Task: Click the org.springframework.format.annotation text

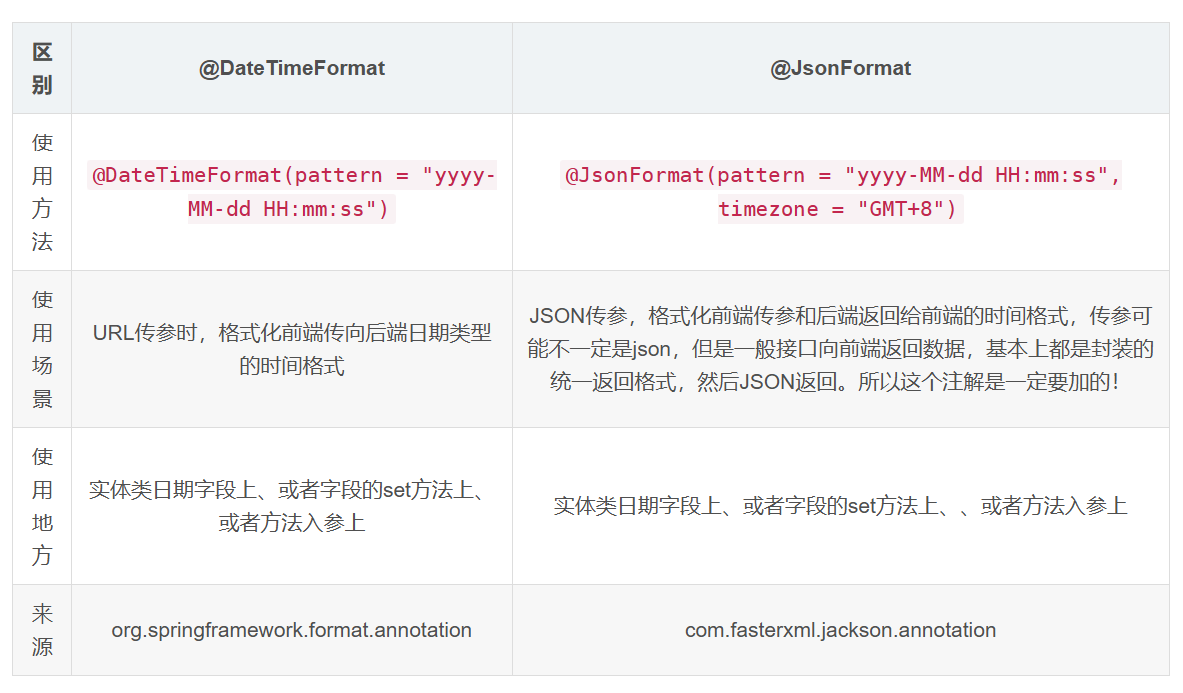Action: click(x=291, y=630)
